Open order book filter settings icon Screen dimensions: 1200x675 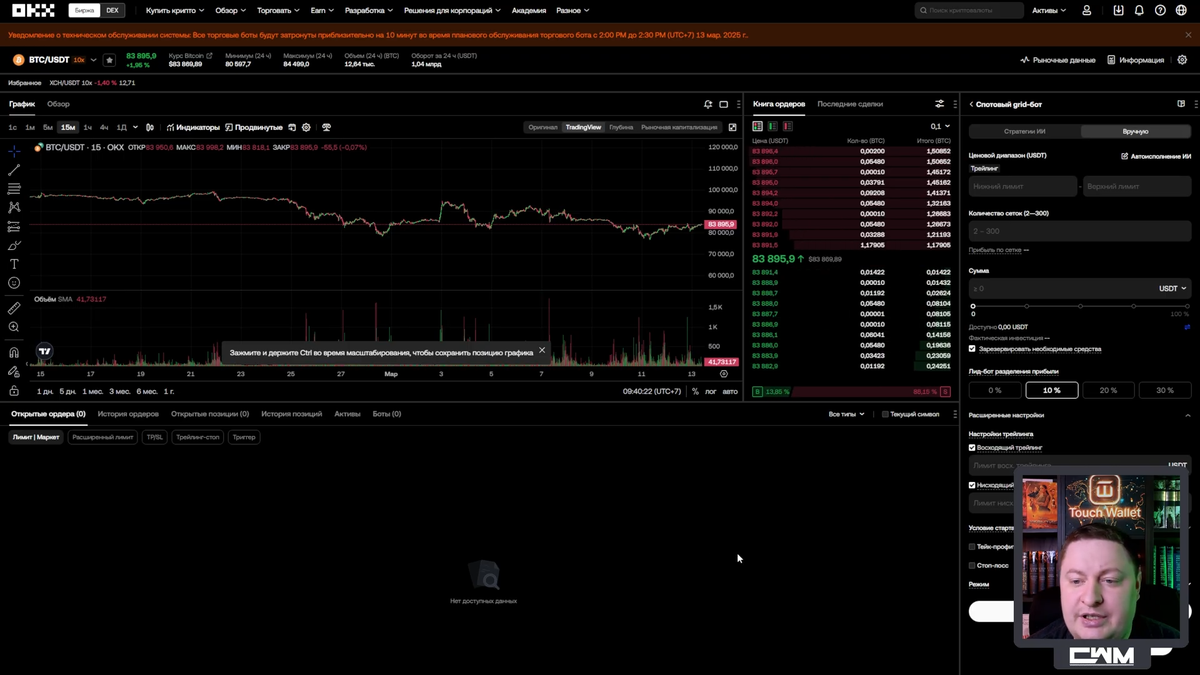[939, 104]
